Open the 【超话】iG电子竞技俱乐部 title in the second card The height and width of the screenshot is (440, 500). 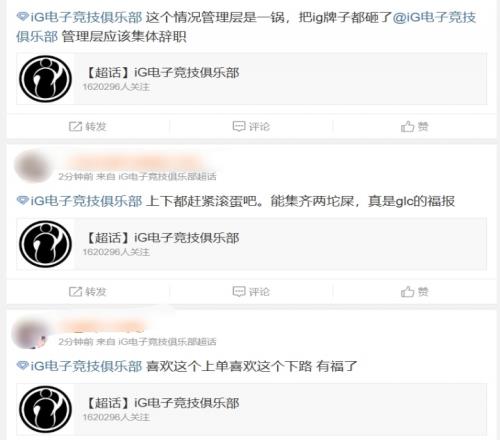[161, 238]
